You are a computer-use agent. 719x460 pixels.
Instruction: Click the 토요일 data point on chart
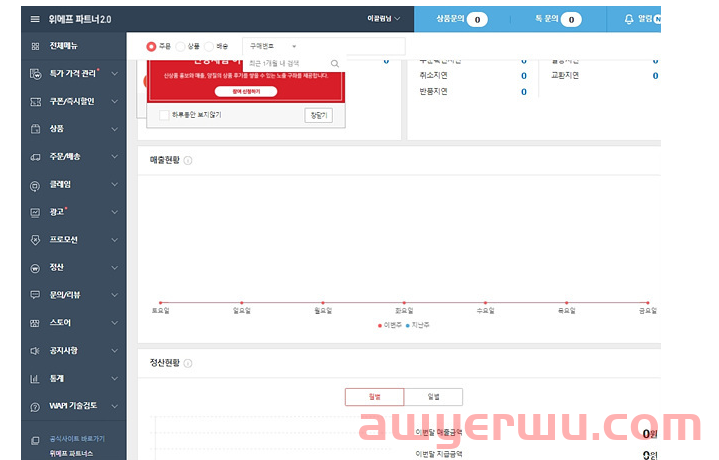point(160,303)
